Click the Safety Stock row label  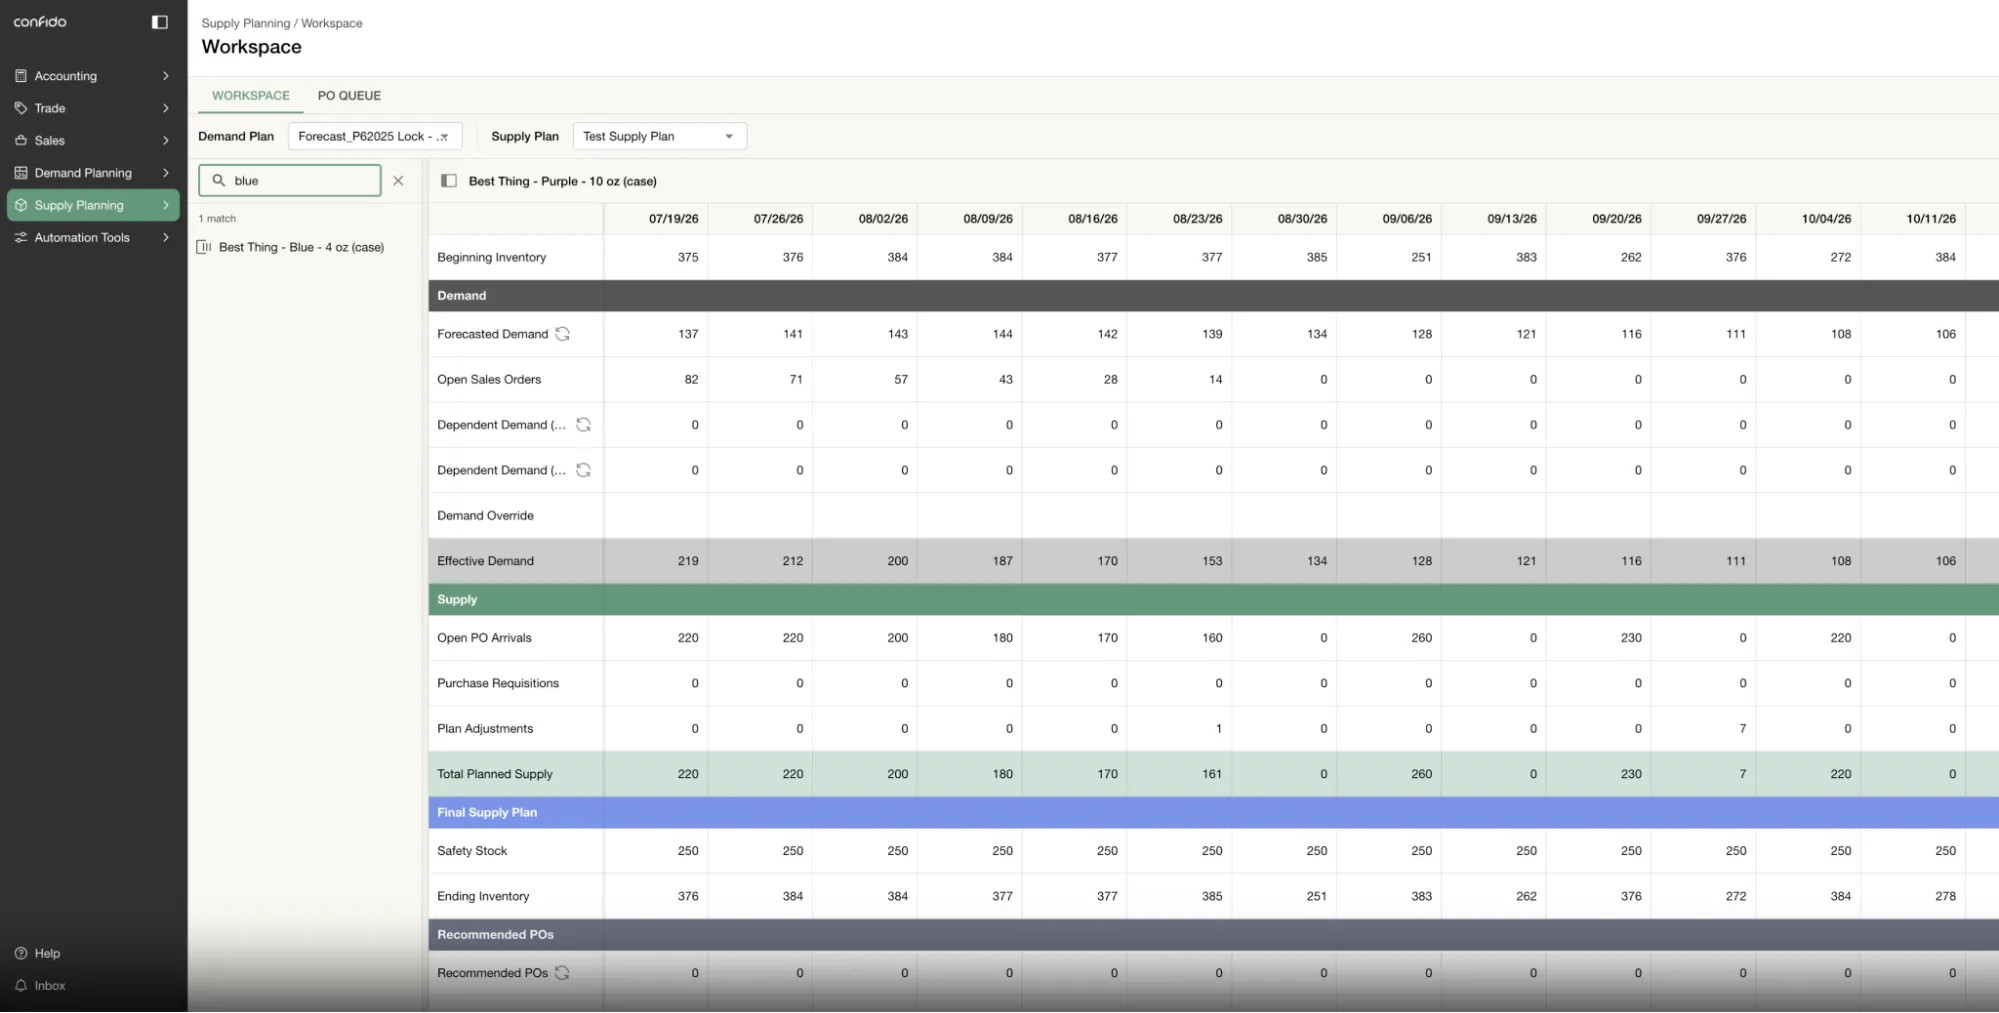pyautogui.click(x=472, y=851)
